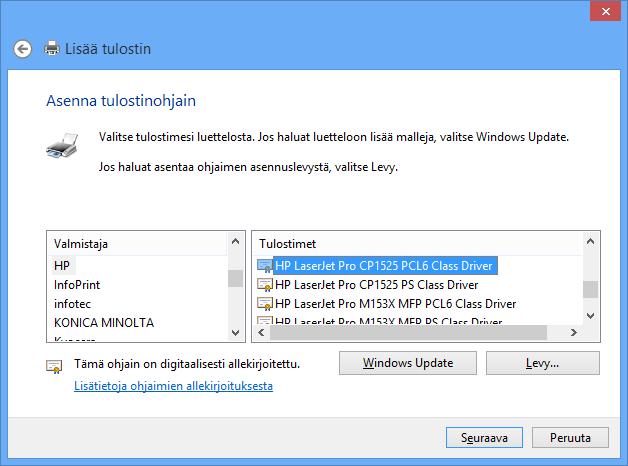Select HP LaserJet Pro M153X MFP PCL6 Class Driver
This screenshot has height=466, width=628.
[x=395, y=304]
